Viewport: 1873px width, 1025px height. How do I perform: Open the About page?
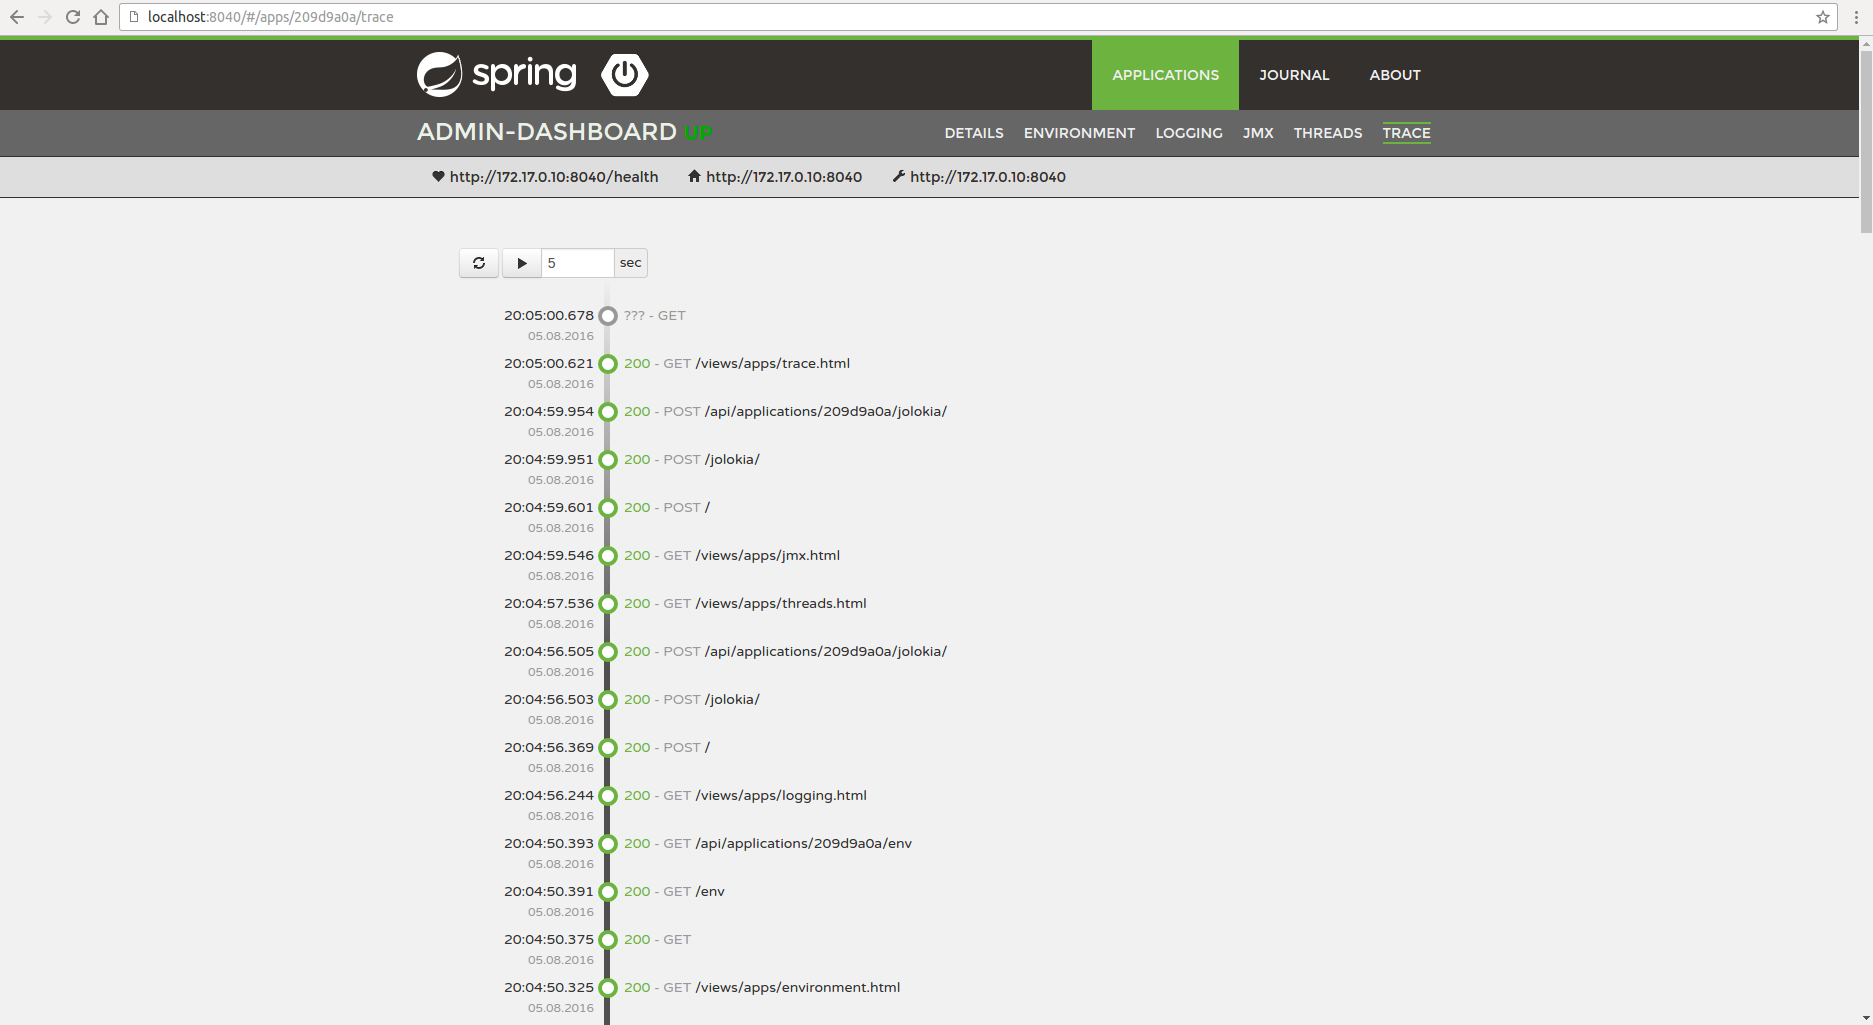[x=1395, y=75]
